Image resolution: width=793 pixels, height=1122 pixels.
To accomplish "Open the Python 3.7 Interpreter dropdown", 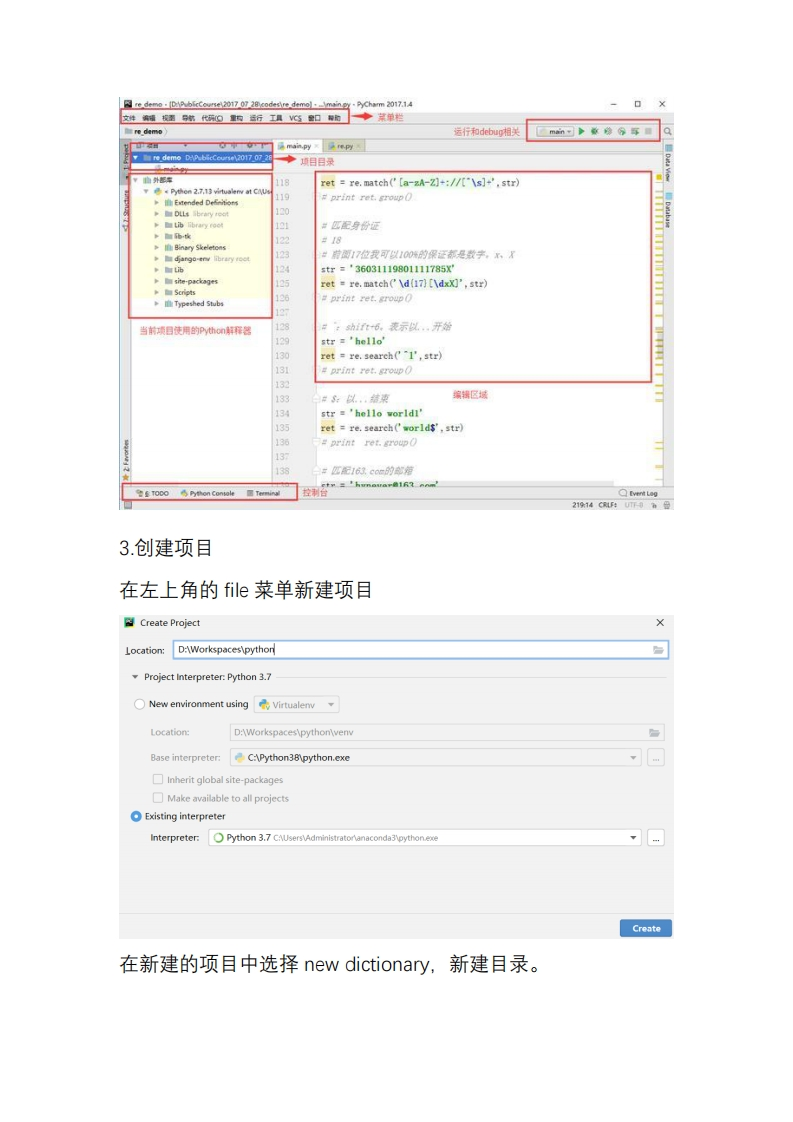I will tap(426, 838).
